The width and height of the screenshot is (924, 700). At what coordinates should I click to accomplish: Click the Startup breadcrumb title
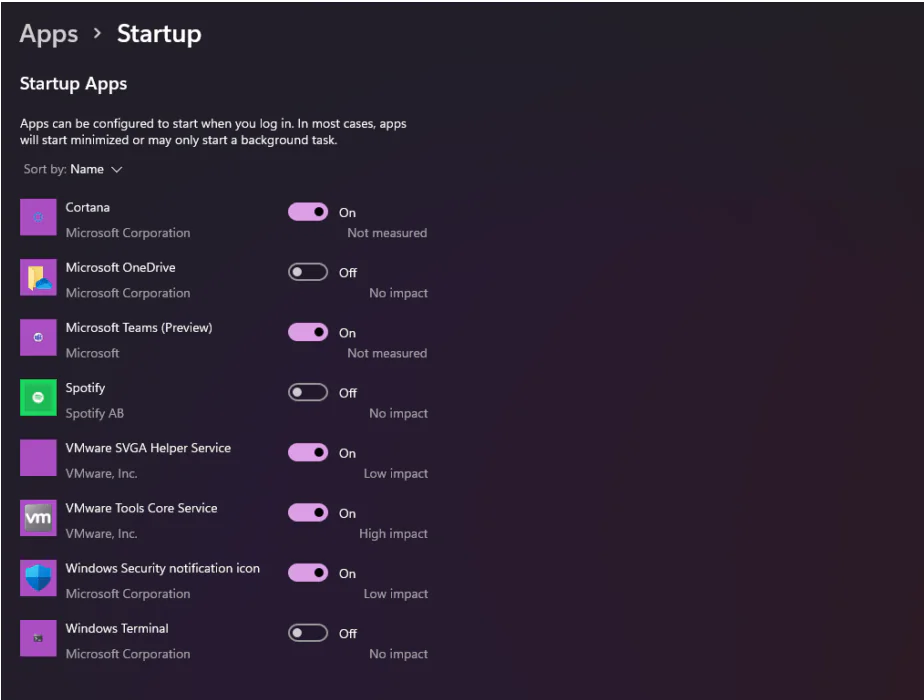coord(159,33)
